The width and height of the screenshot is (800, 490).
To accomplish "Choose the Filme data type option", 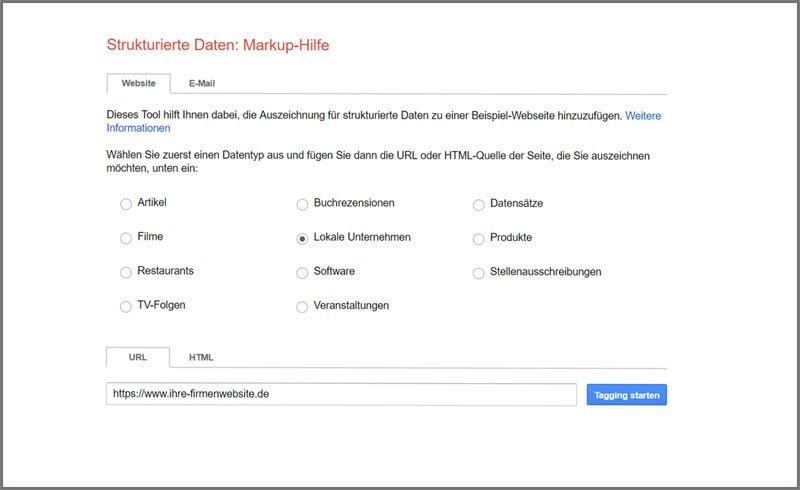I will 126,239.
